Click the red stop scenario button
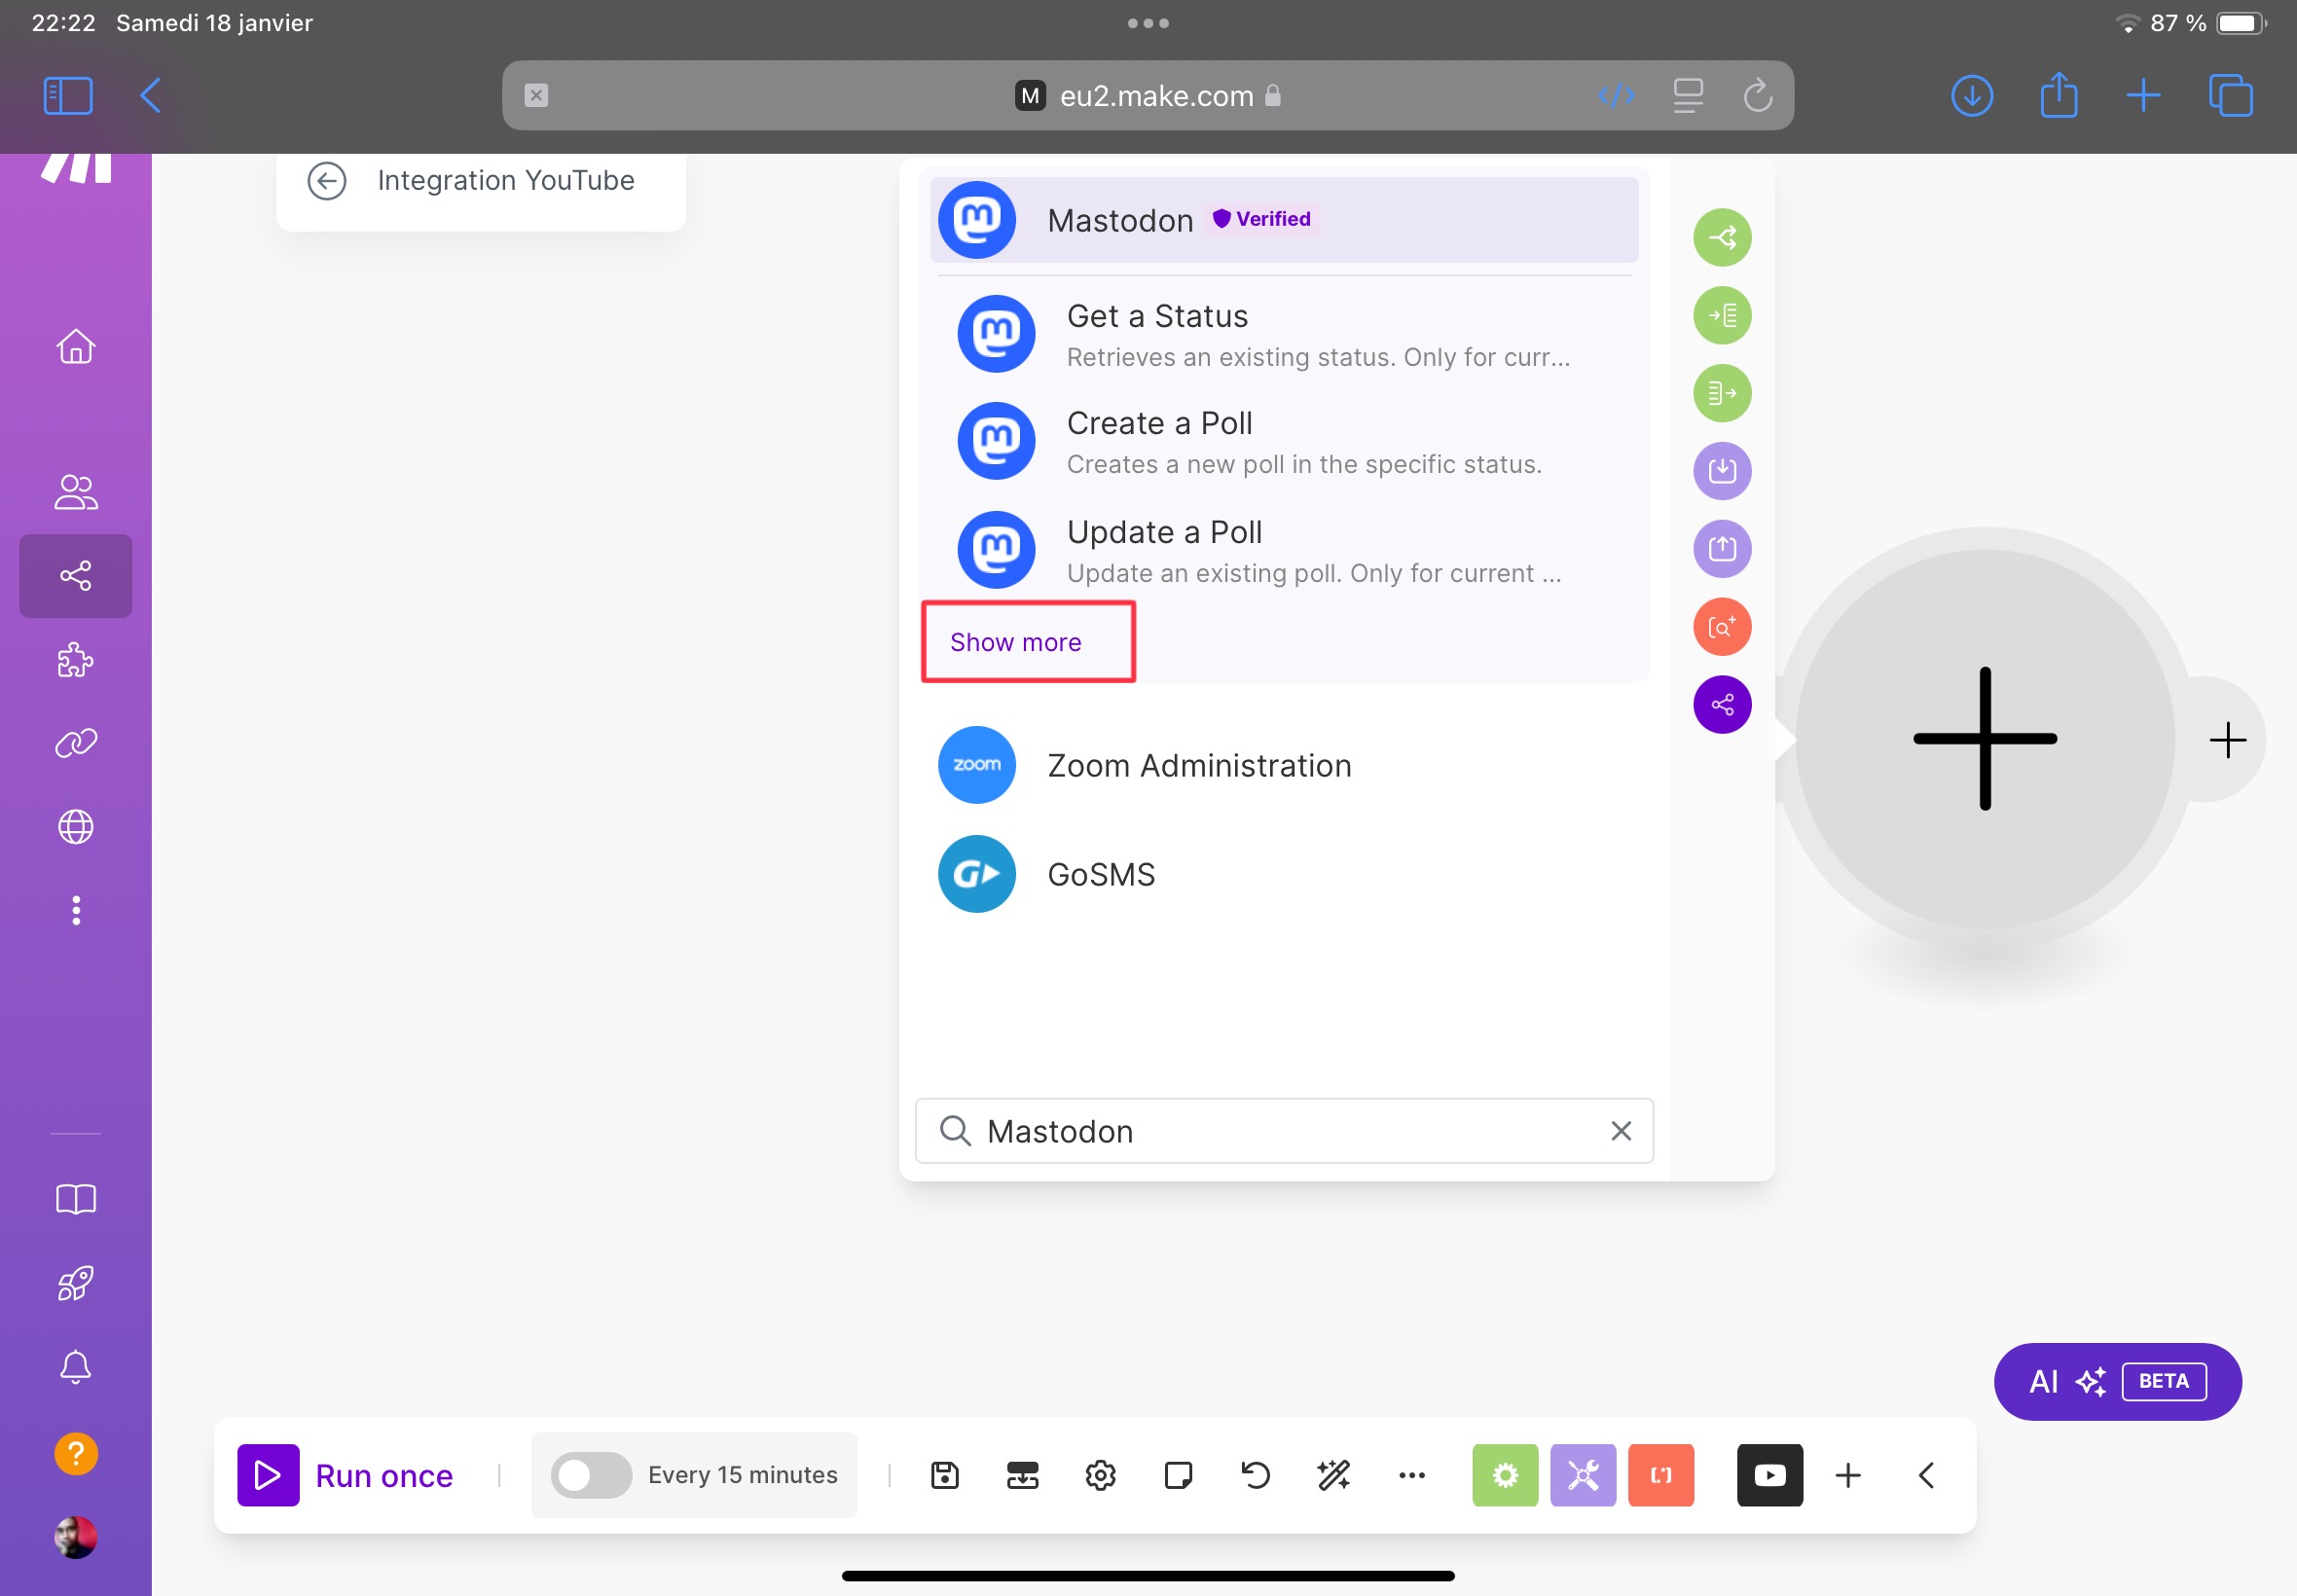Screen dimensions: 2297x1596 point(1659,1474)
